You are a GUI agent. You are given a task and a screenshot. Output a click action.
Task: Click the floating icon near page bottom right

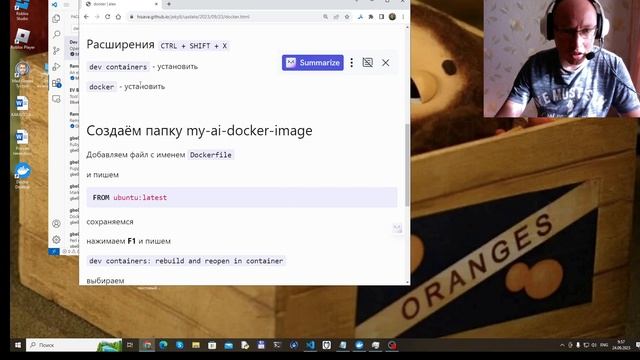(398, 229)
